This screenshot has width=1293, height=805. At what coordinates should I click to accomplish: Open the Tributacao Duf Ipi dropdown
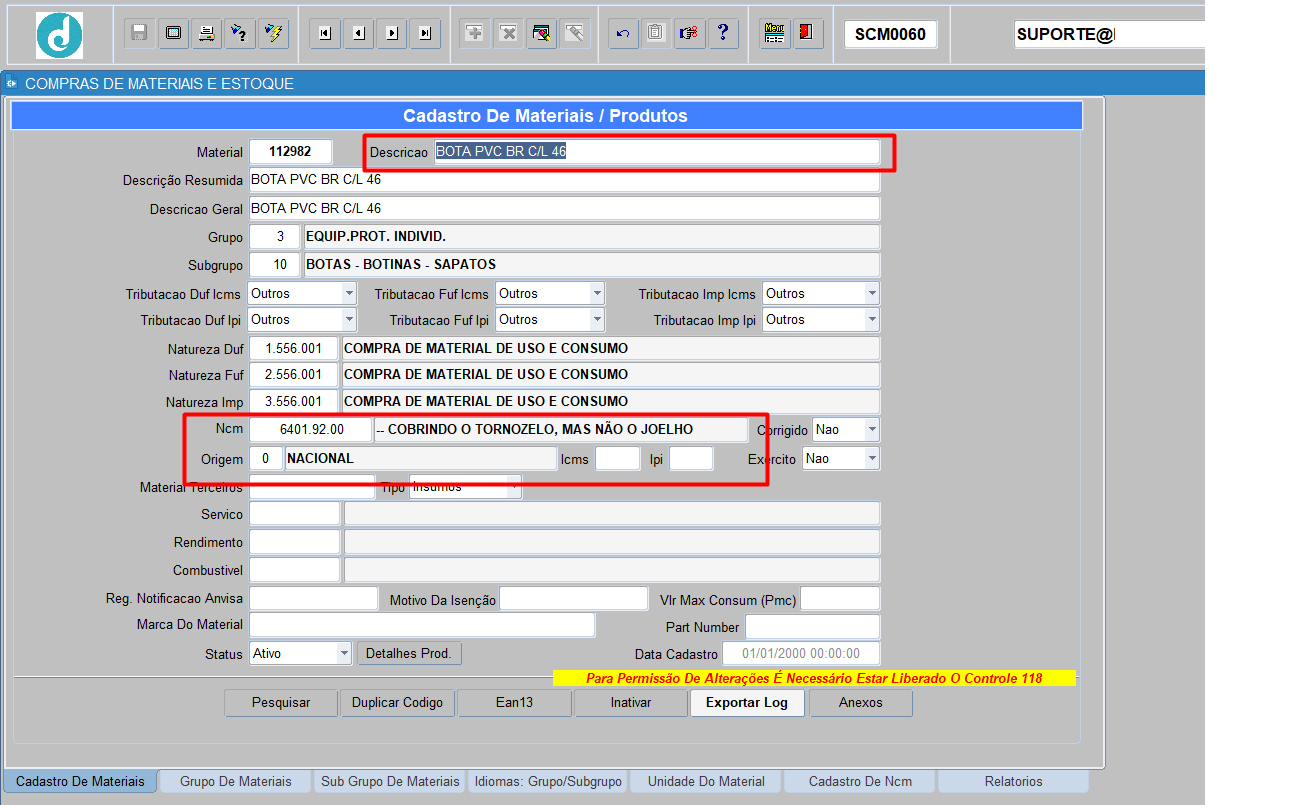point(349,319)
